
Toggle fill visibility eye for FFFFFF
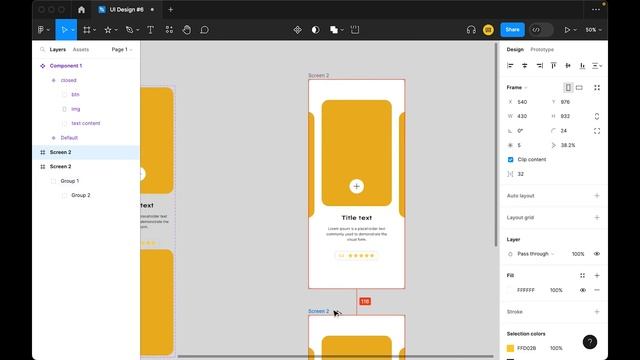tap(582, 290)
